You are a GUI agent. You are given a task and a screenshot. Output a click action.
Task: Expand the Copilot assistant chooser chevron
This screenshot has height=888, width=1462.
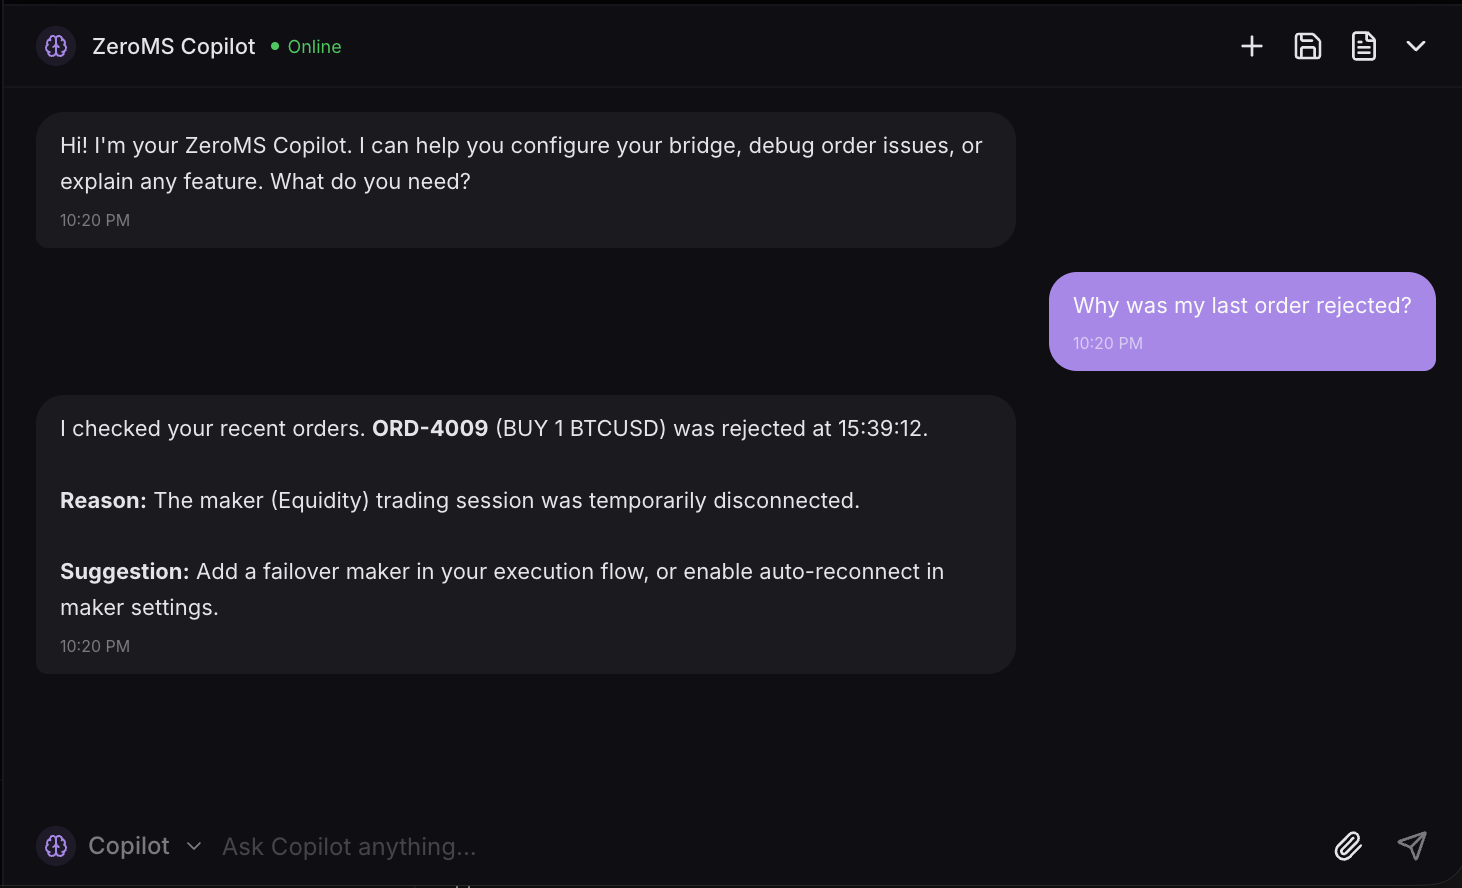click(193, 846)
